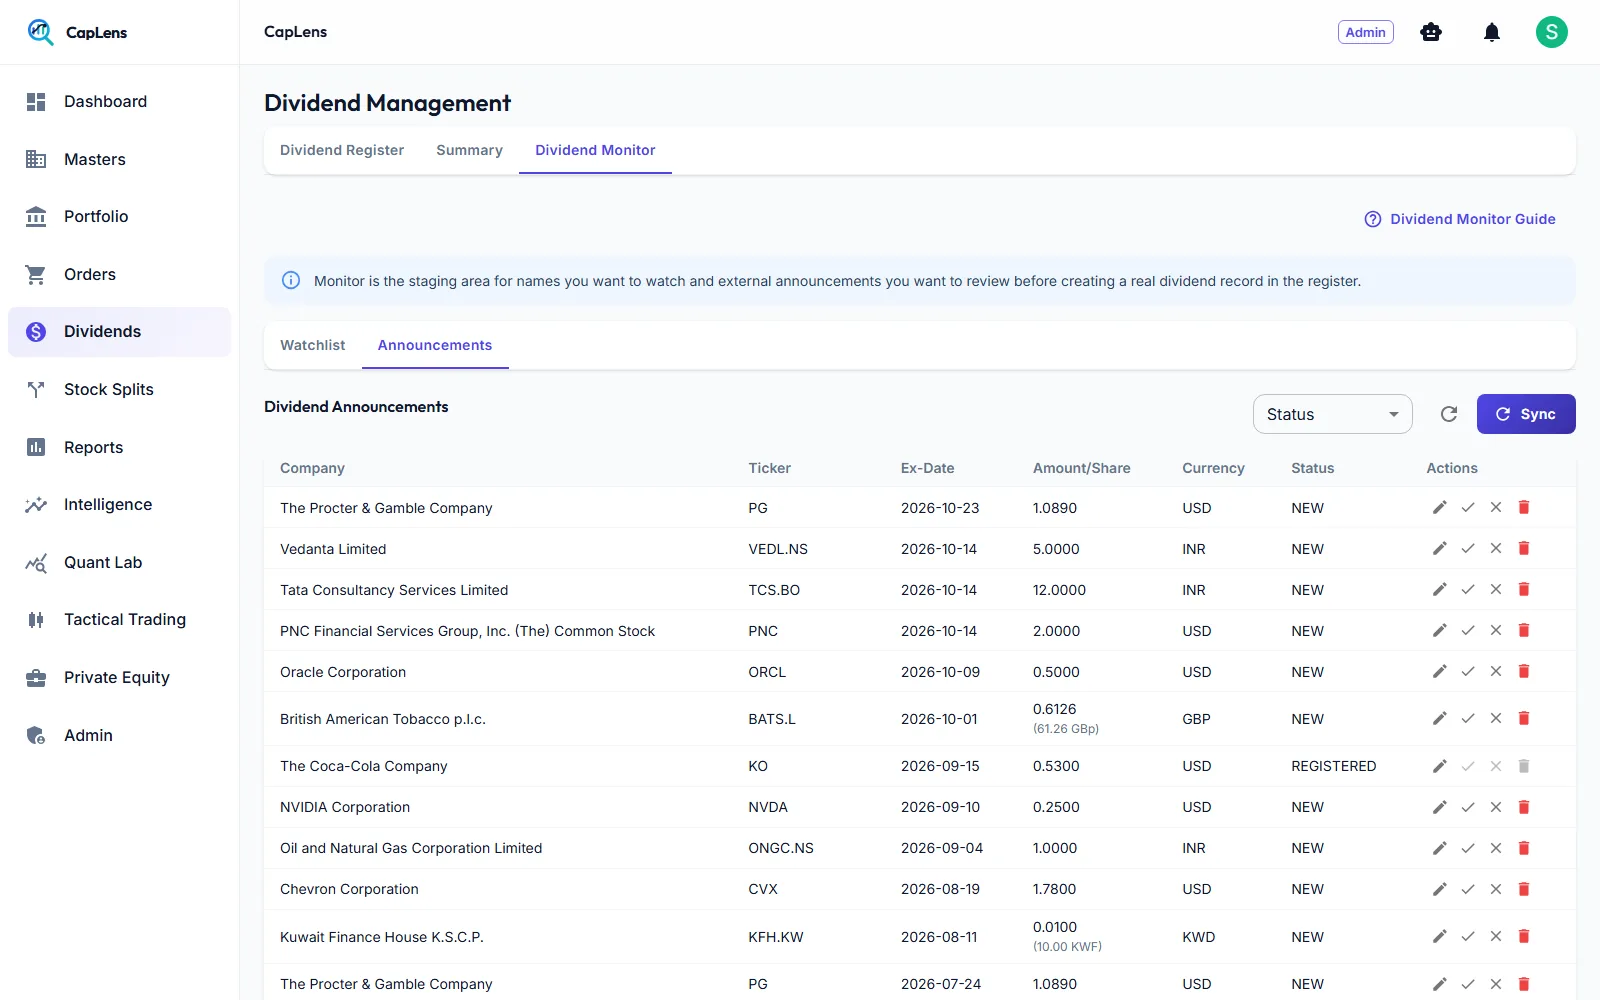Switch to the Summary tab
Image resolution: width=1600 pixels, height=1000 pixels.
pyautogui.click(x=469, y=150)
